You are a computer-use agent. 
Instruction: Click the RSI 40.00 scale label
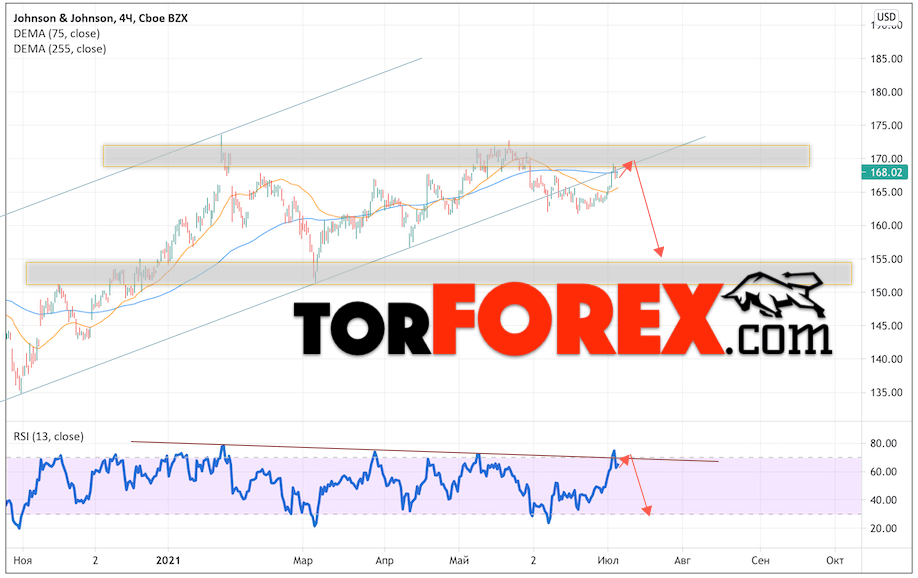(883, 500)
